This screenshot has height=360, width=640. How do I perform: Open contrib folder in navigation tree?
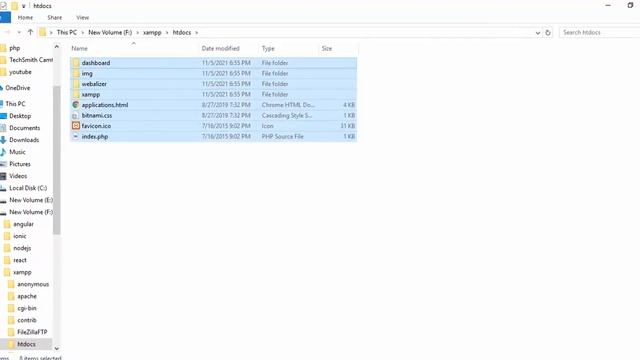[27, 320]
